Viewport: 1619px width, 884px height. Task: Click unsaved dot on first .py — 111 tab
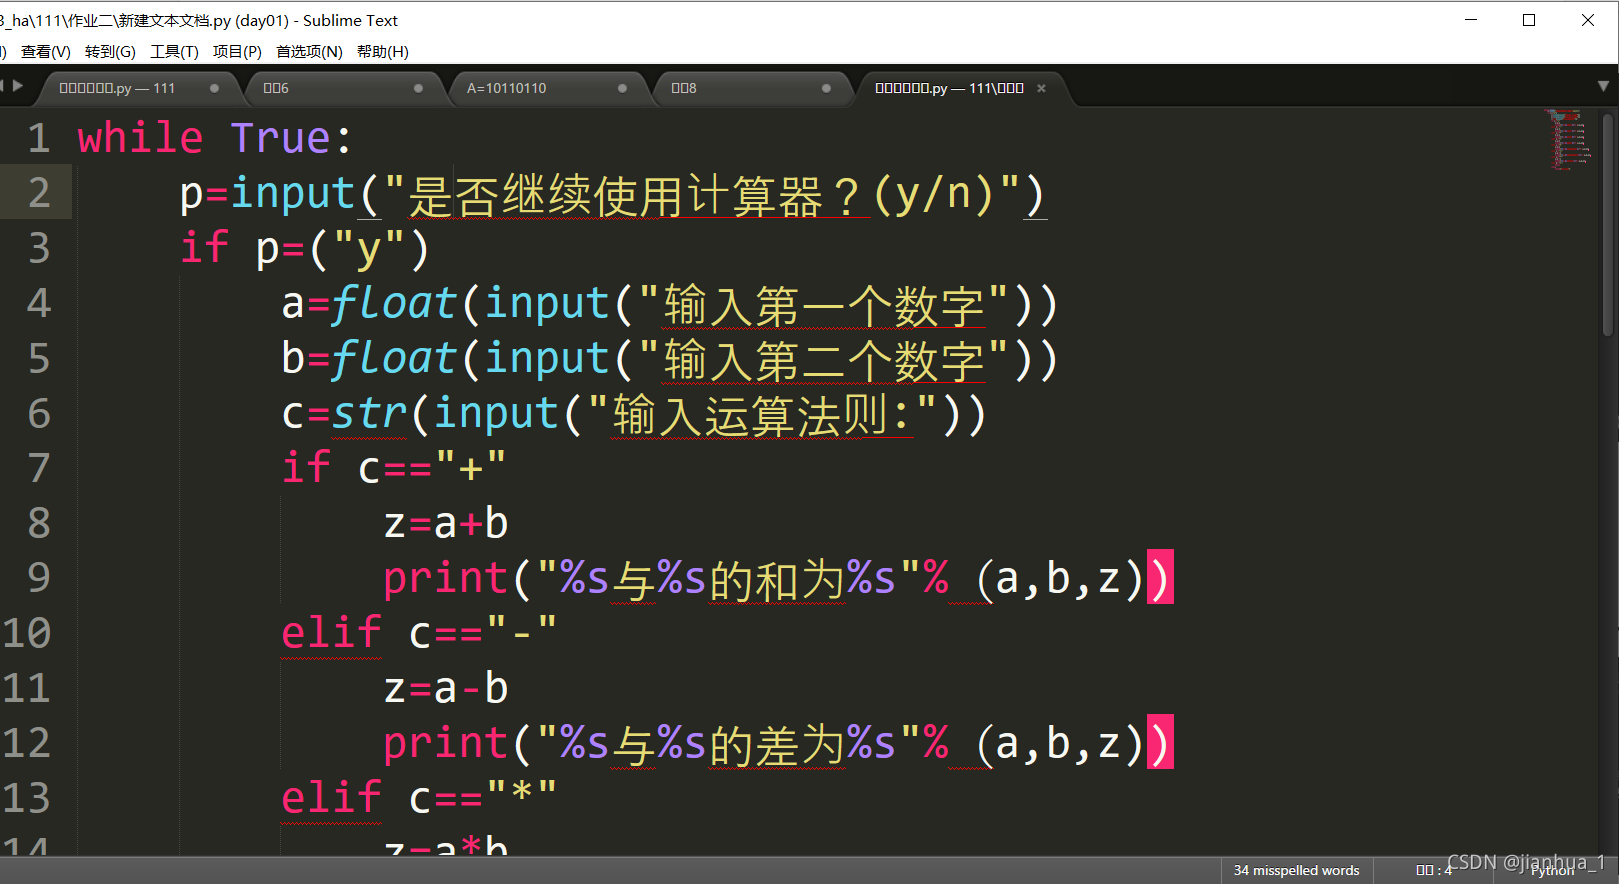[214, 88]
